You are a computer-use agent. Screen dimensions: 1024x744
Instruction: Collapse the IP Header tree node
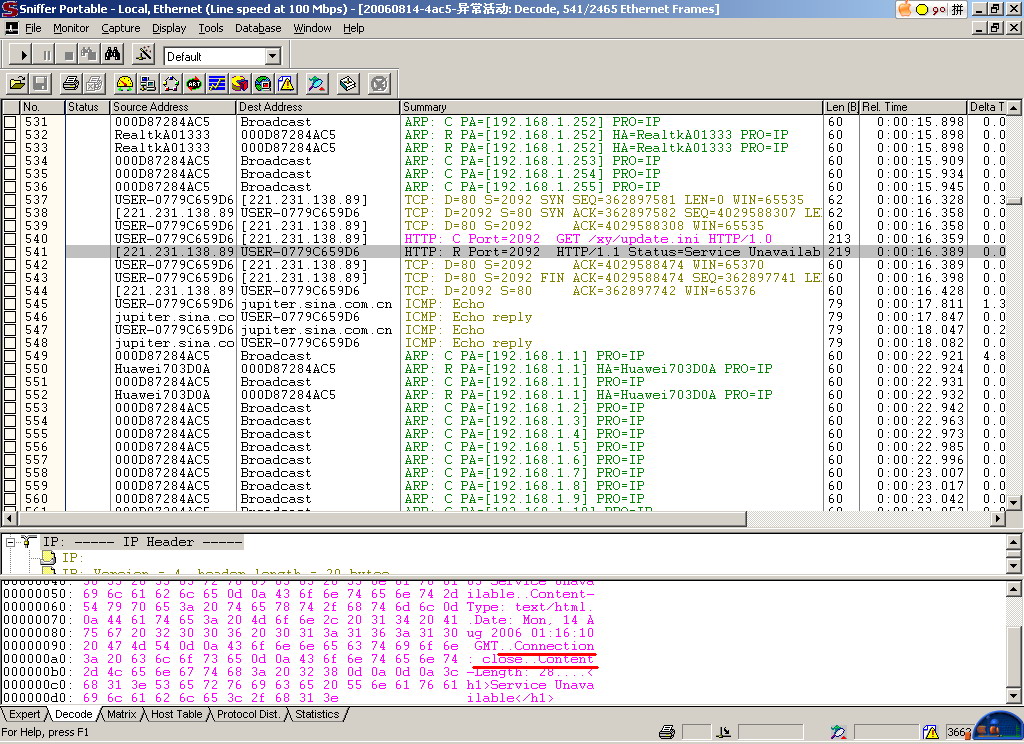click(x=11, y=542)
